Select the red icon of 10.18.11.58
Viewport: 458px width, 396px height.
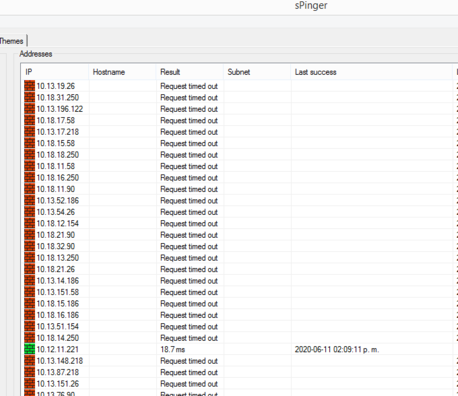click(29, 166)
